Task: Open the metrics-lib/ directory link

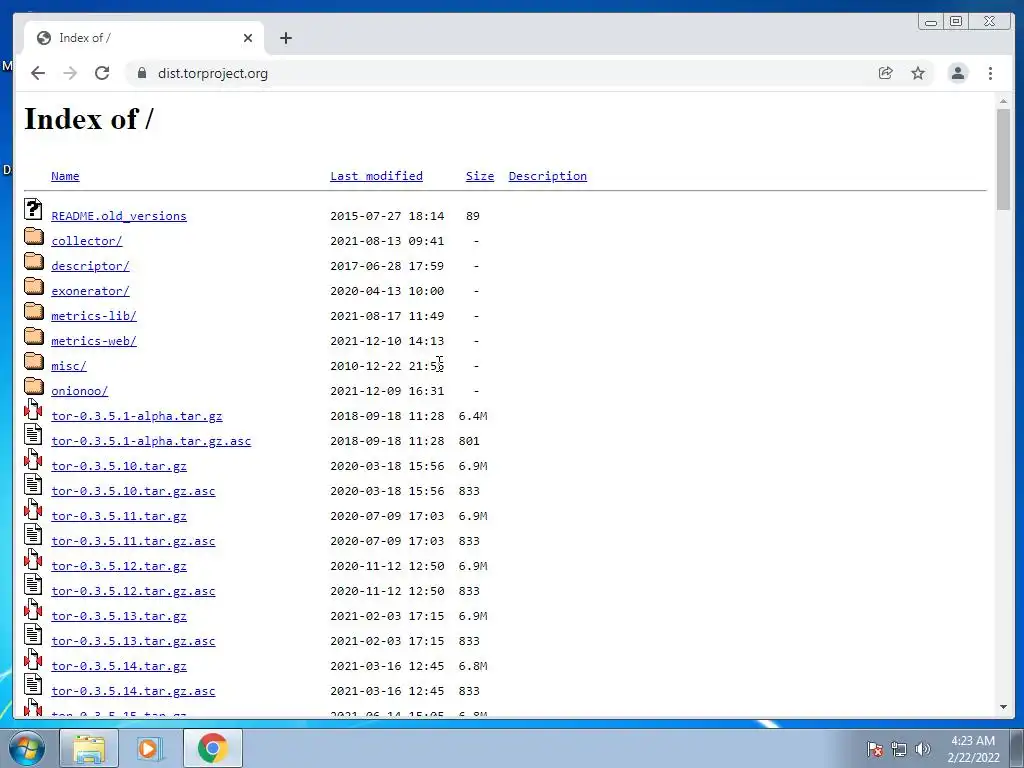Action: click(x=94, y=316)
